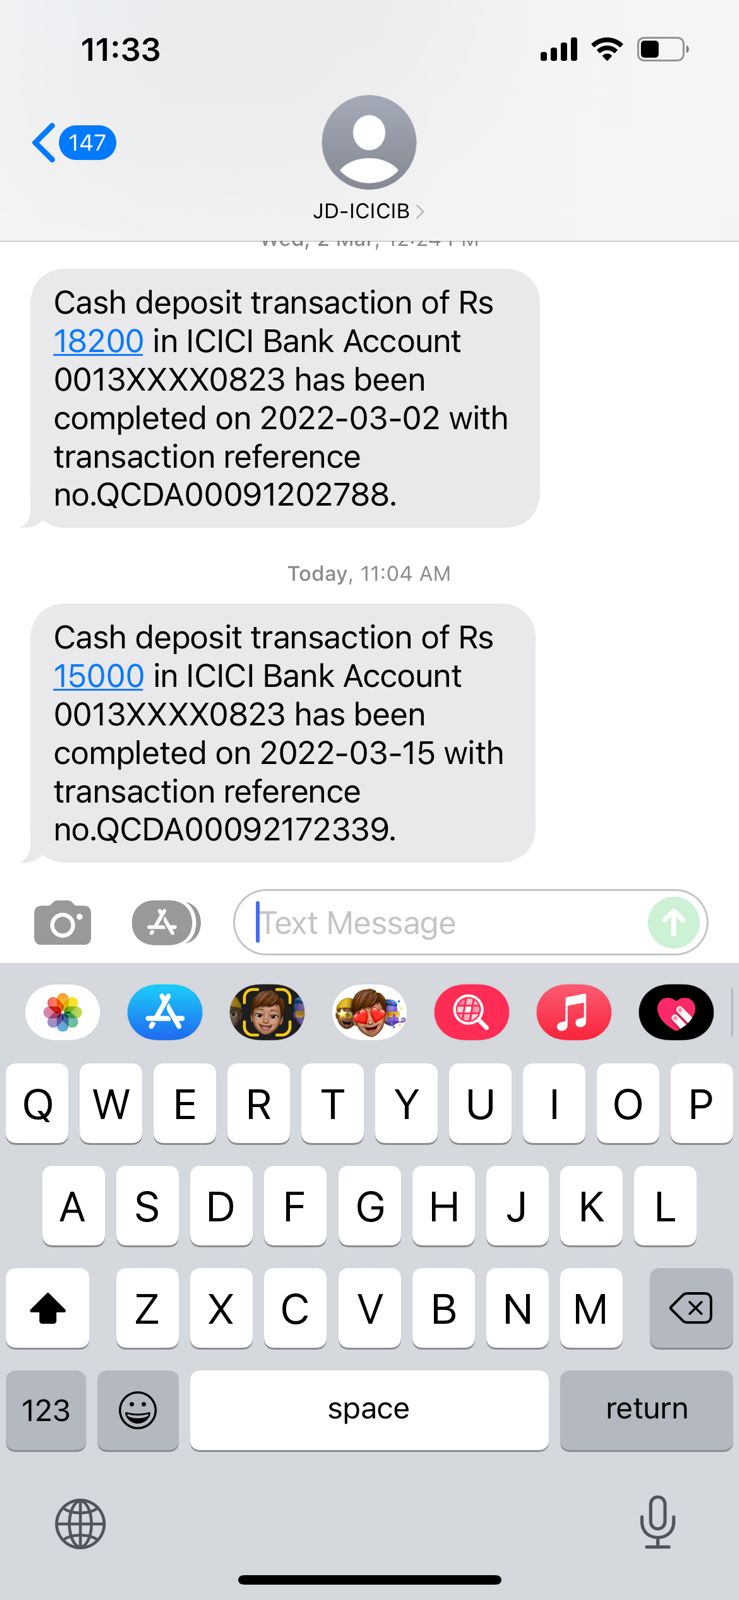Tap the JD-ICICIB contact avatar
This screenshot has height=1600, width=739.
click(369, 142)
